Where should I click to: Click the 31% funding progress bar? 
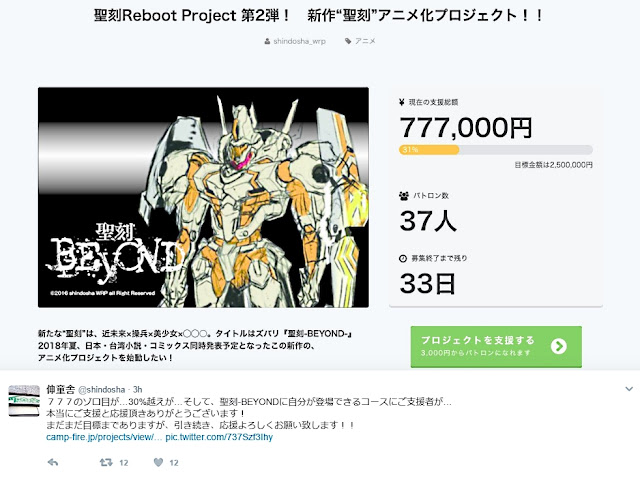tap(496, 150)
